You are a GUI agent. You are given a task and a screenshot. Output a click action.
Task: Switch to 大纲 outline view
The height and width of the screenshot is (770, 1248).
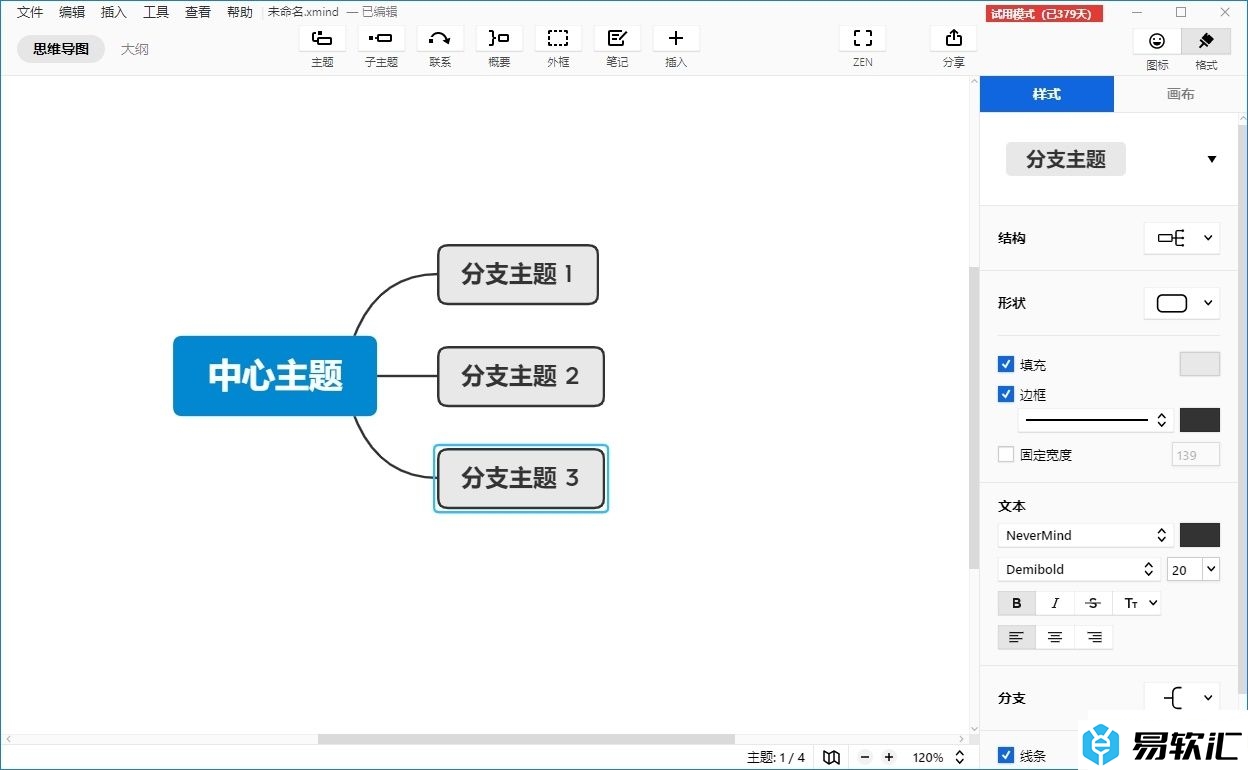tap(135, 48)
